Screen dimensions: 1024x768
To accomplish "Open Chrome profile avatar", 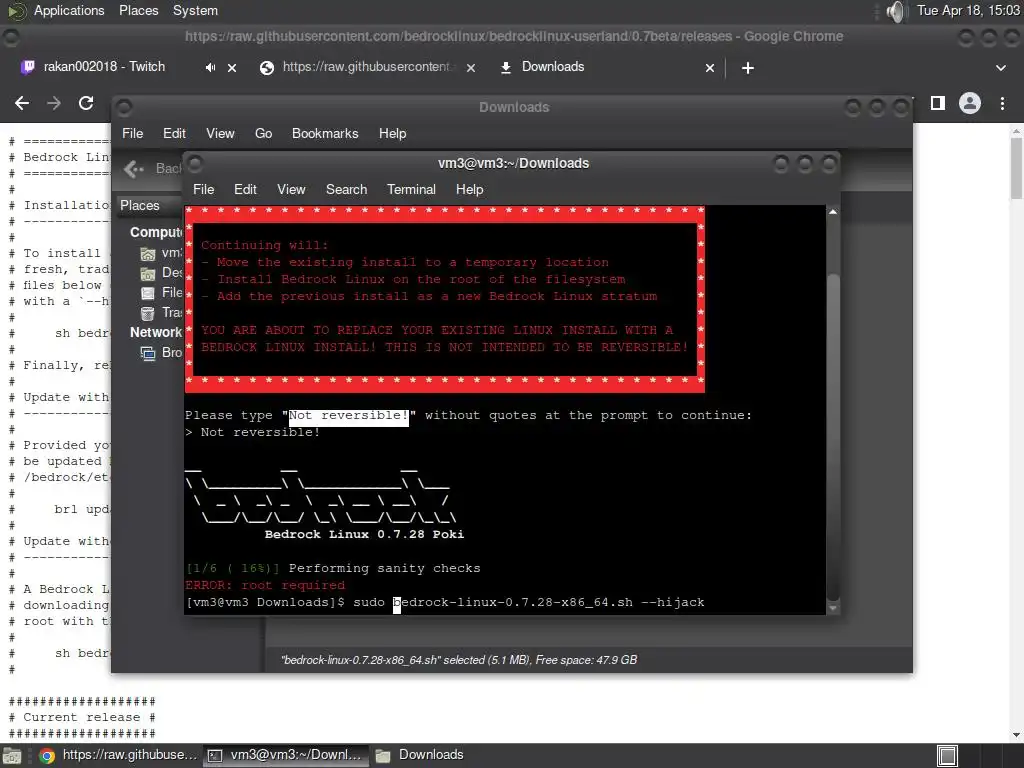I will pyautogui.click(x=970, y=103).
